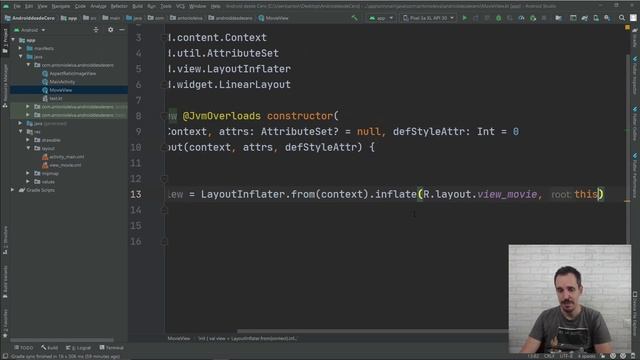Image resolution: width=640 pixels, height=360 pixels.
Task: Click the horizontal scrollbar below the editor
Action: pos(372,331)
